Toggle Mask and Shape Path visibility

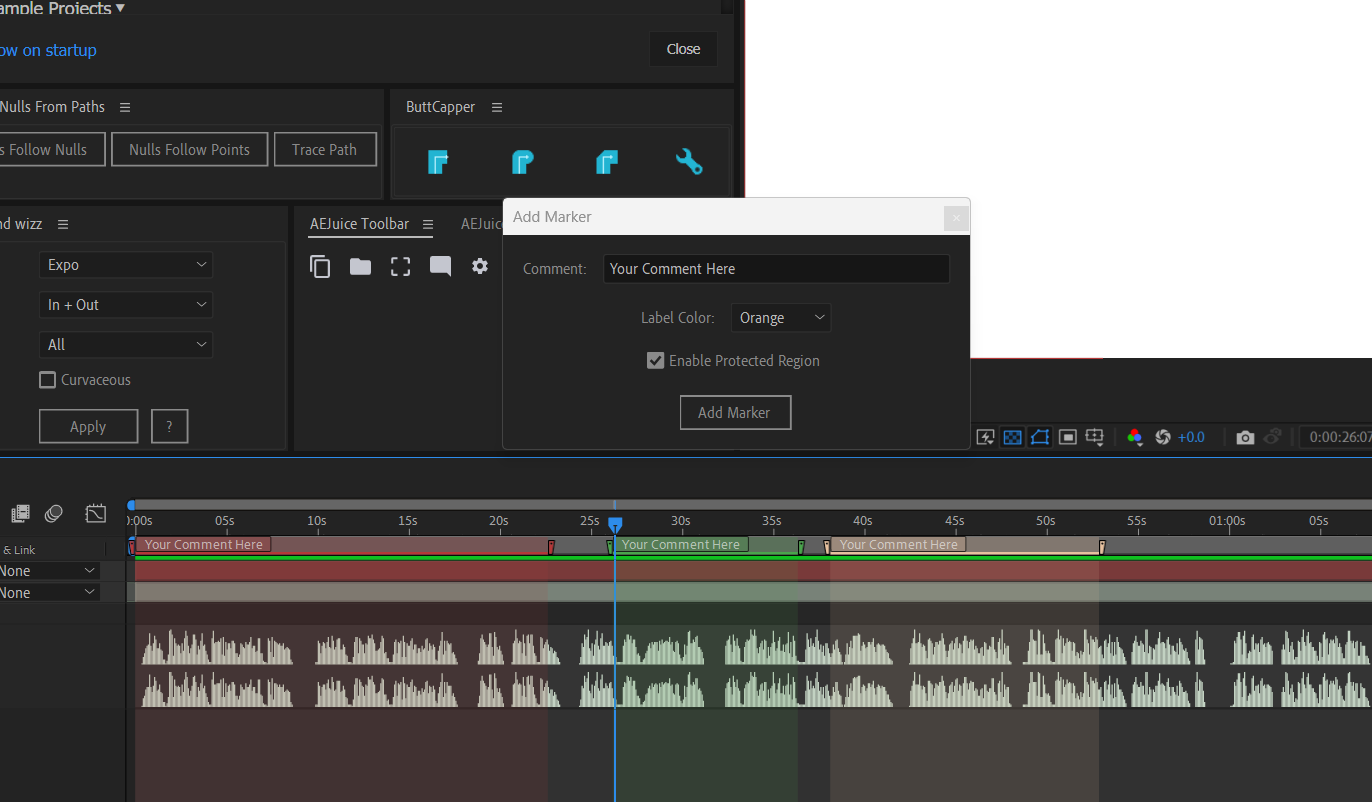[1040, 437]
